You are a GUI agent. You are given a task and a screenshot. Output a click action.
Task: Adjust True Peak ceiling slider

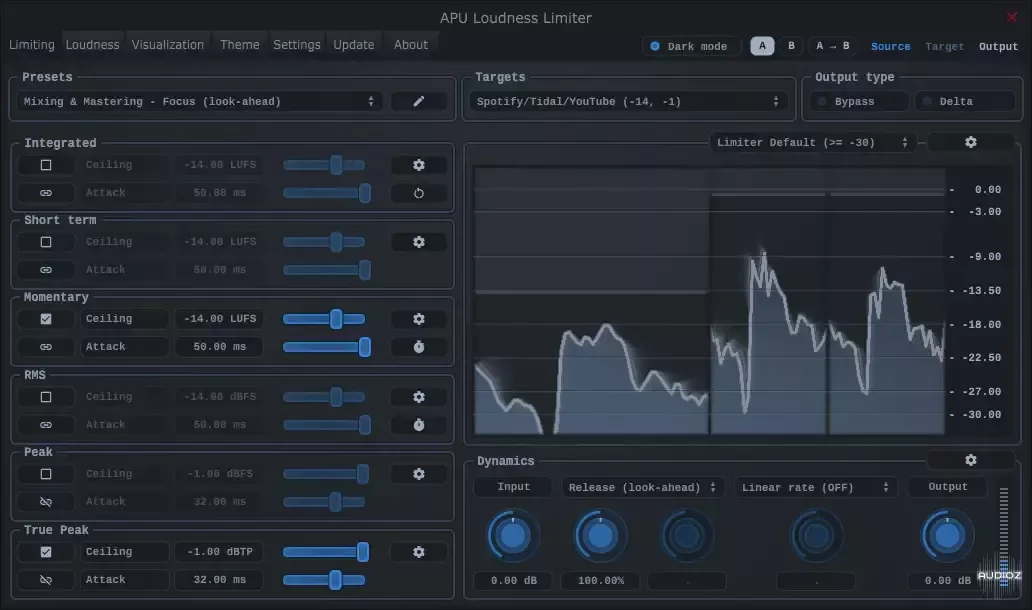point(326,552)
